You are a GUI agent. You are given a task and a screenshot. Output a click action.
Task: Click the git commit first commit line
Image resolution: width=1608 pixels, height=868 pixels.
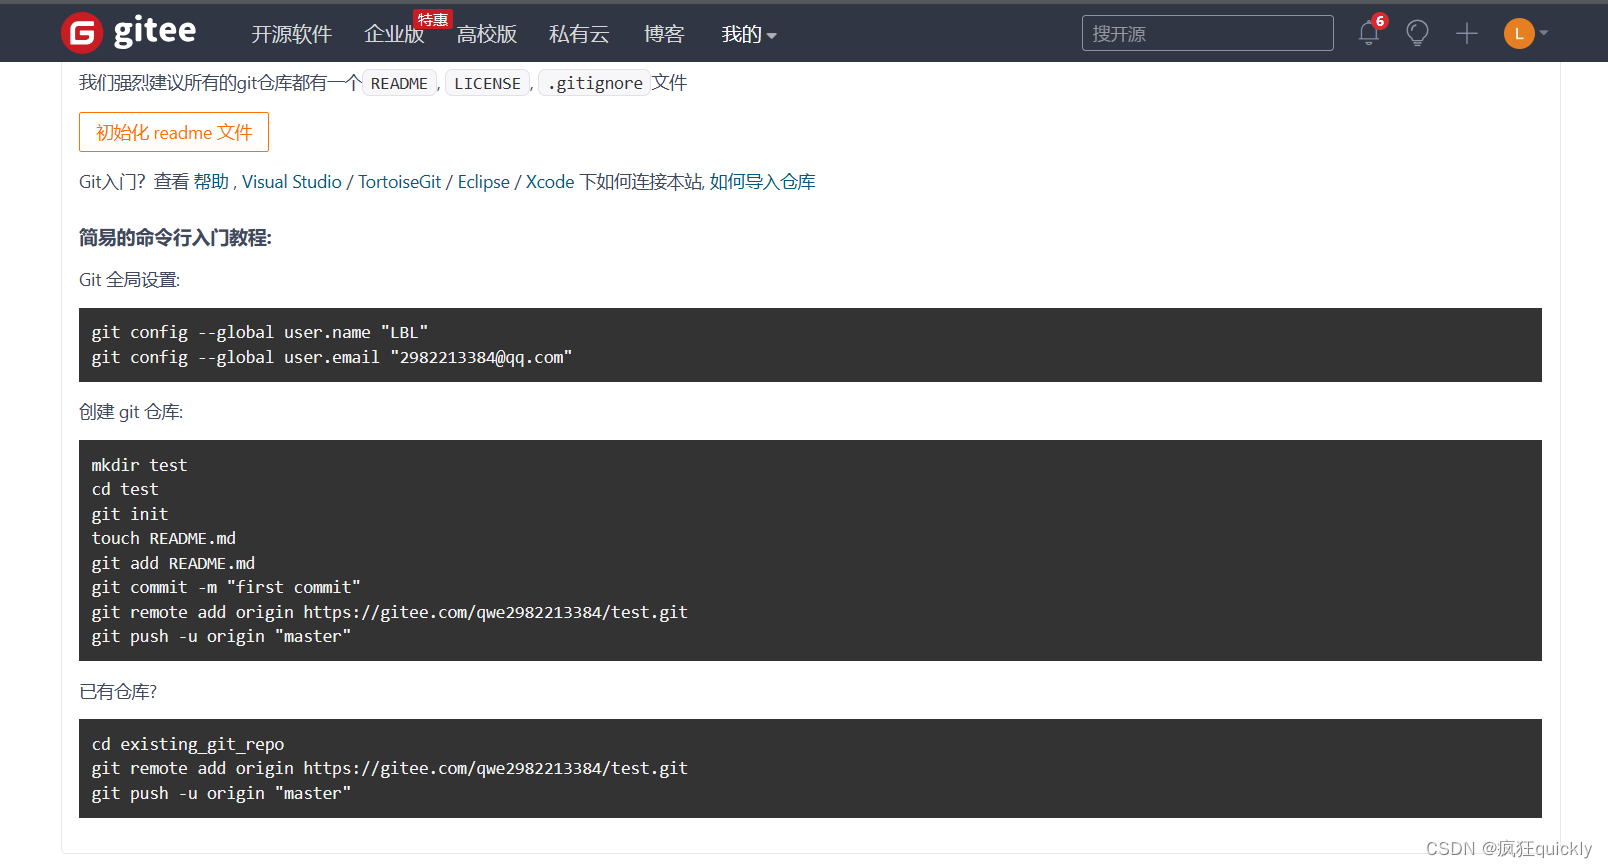click(226, 587)
